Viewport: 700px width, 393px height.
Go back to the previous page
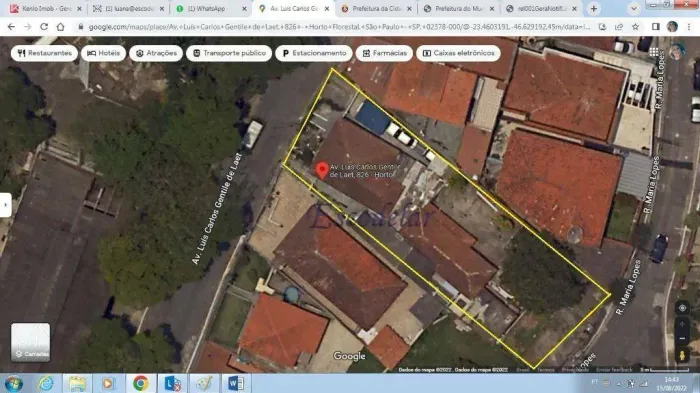coord(11,27)
